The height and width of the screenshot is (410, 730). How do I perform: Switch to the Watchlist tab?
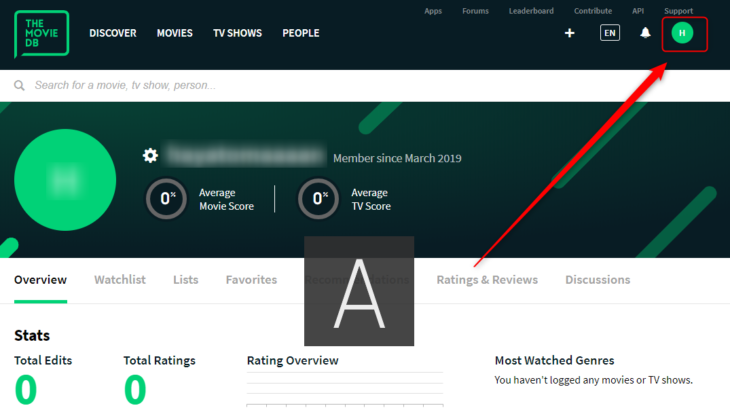(120, 280)
